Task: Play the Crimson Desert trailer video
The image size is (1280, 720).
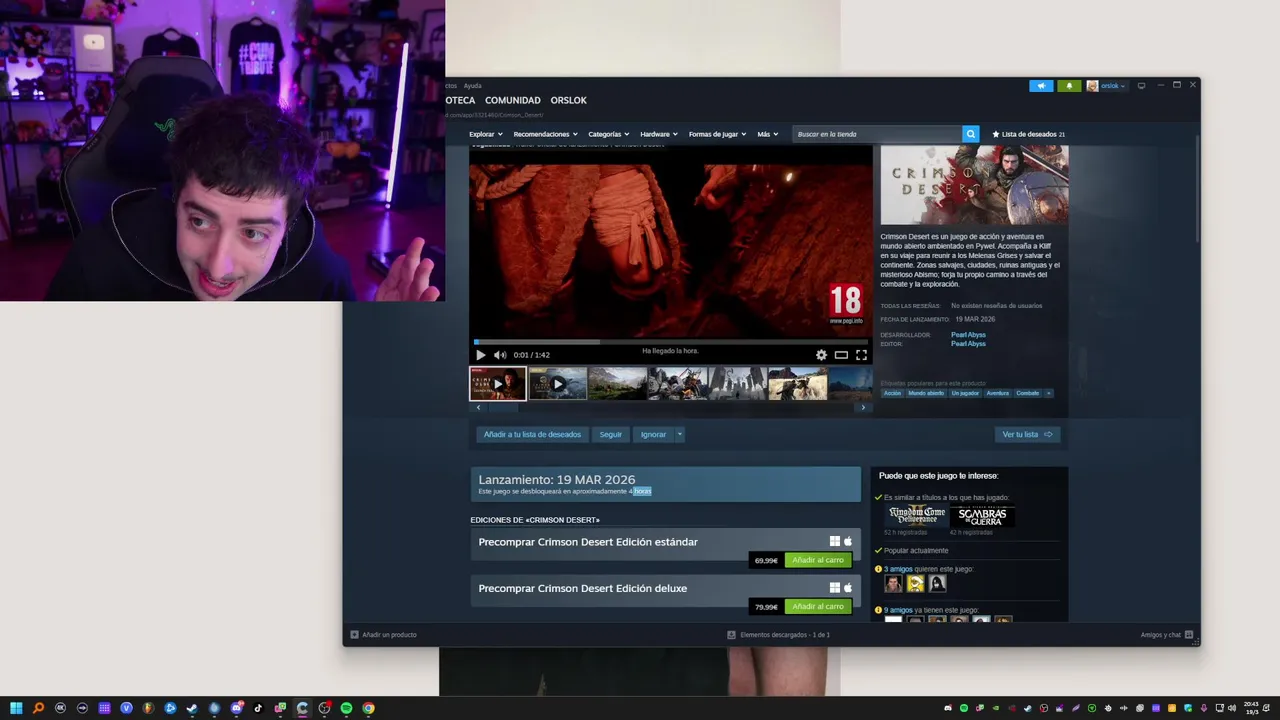Action: point(480,355)
